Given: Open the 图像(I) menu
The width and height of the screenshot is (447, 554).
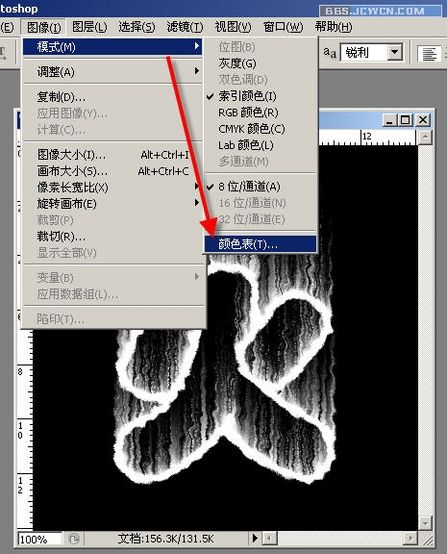Looking at the screenshot, I should pyautogui.click(x=44, y=27).
